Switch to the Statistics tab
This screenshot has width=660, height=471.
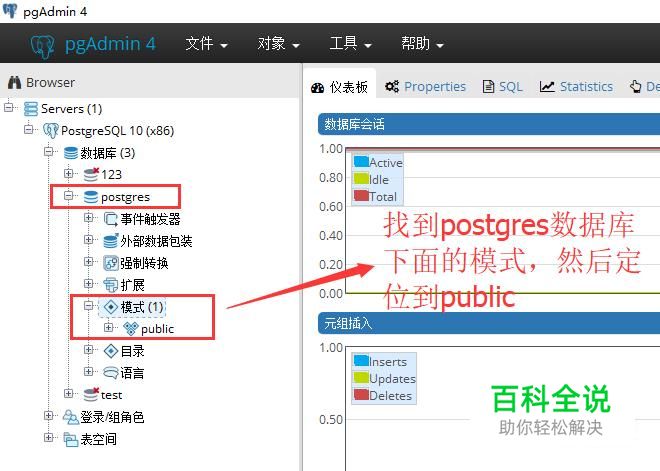click(x=576, y=86)
